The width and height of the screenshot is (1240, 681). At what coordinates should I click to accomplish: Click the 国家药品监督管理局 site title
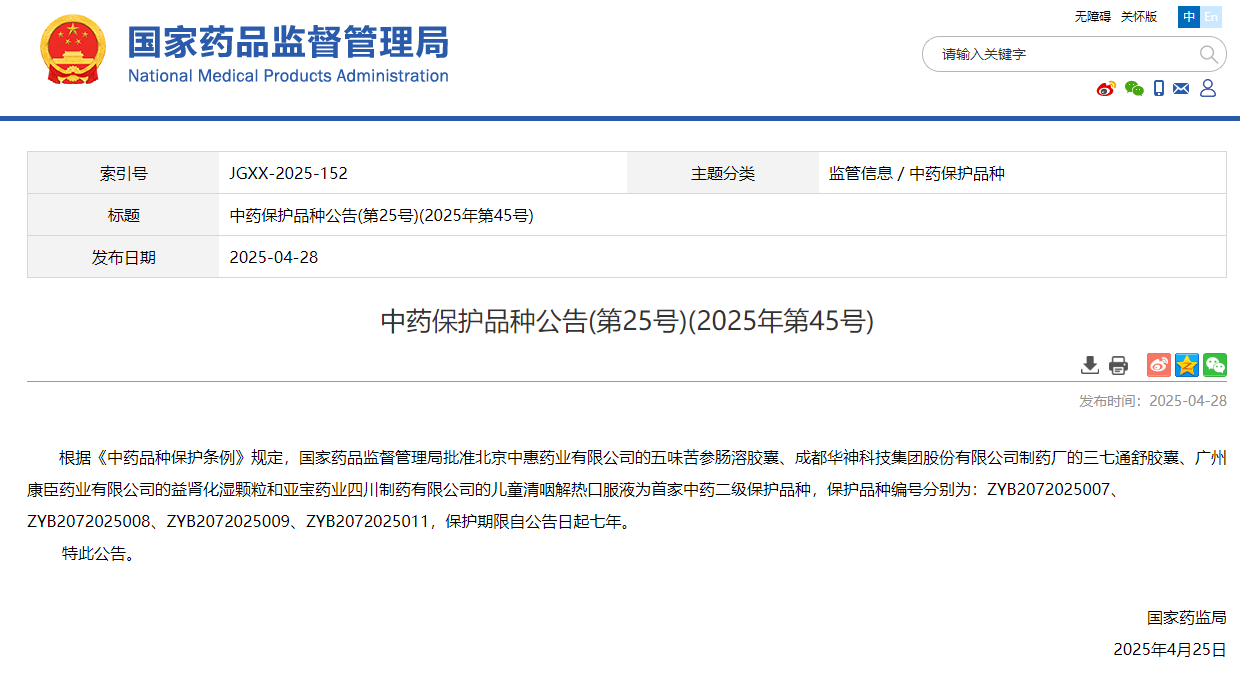point(288,43)
